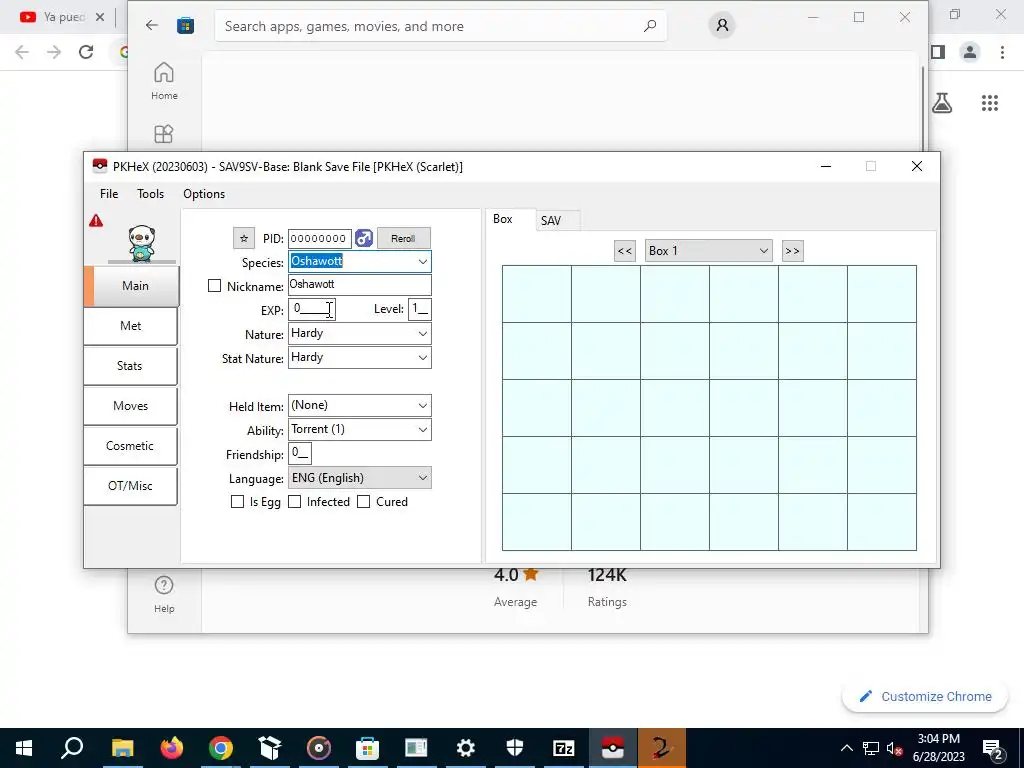Check the Cured checkbox

point(364,502)
